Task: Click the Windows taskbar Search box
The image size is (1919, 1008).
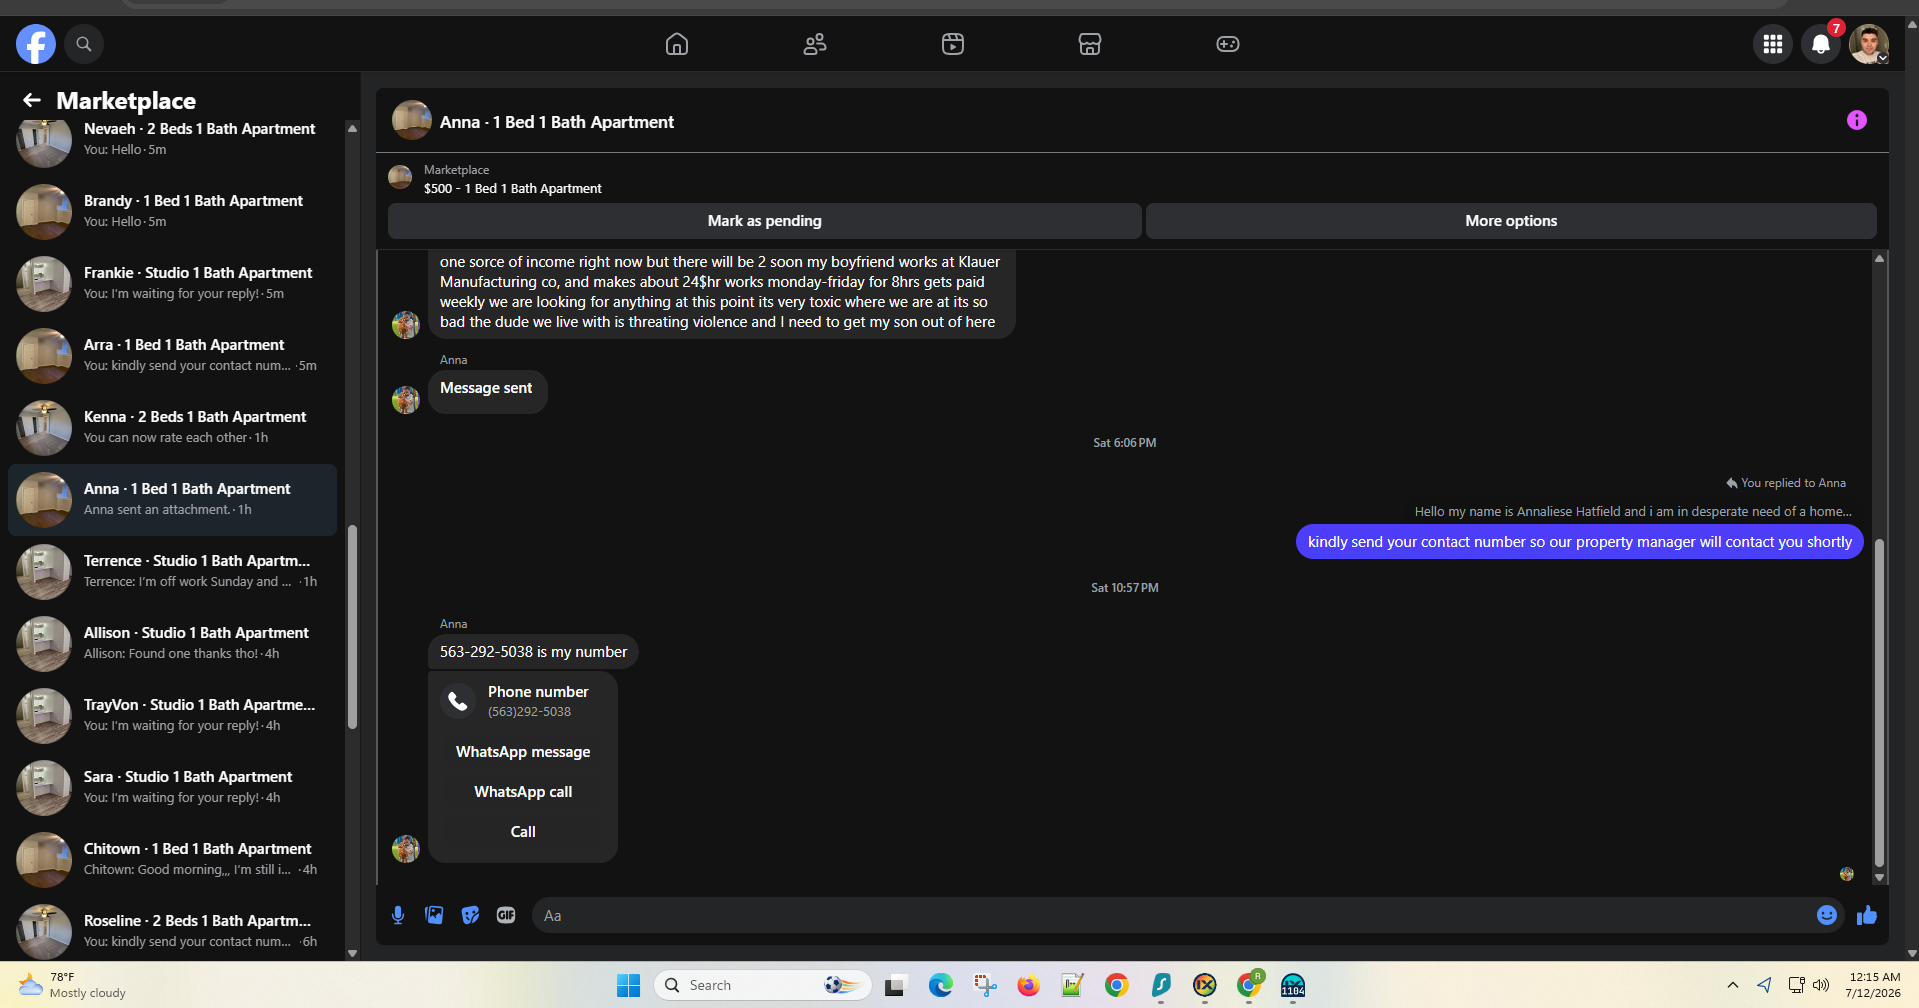Action: tap(763, 985)
